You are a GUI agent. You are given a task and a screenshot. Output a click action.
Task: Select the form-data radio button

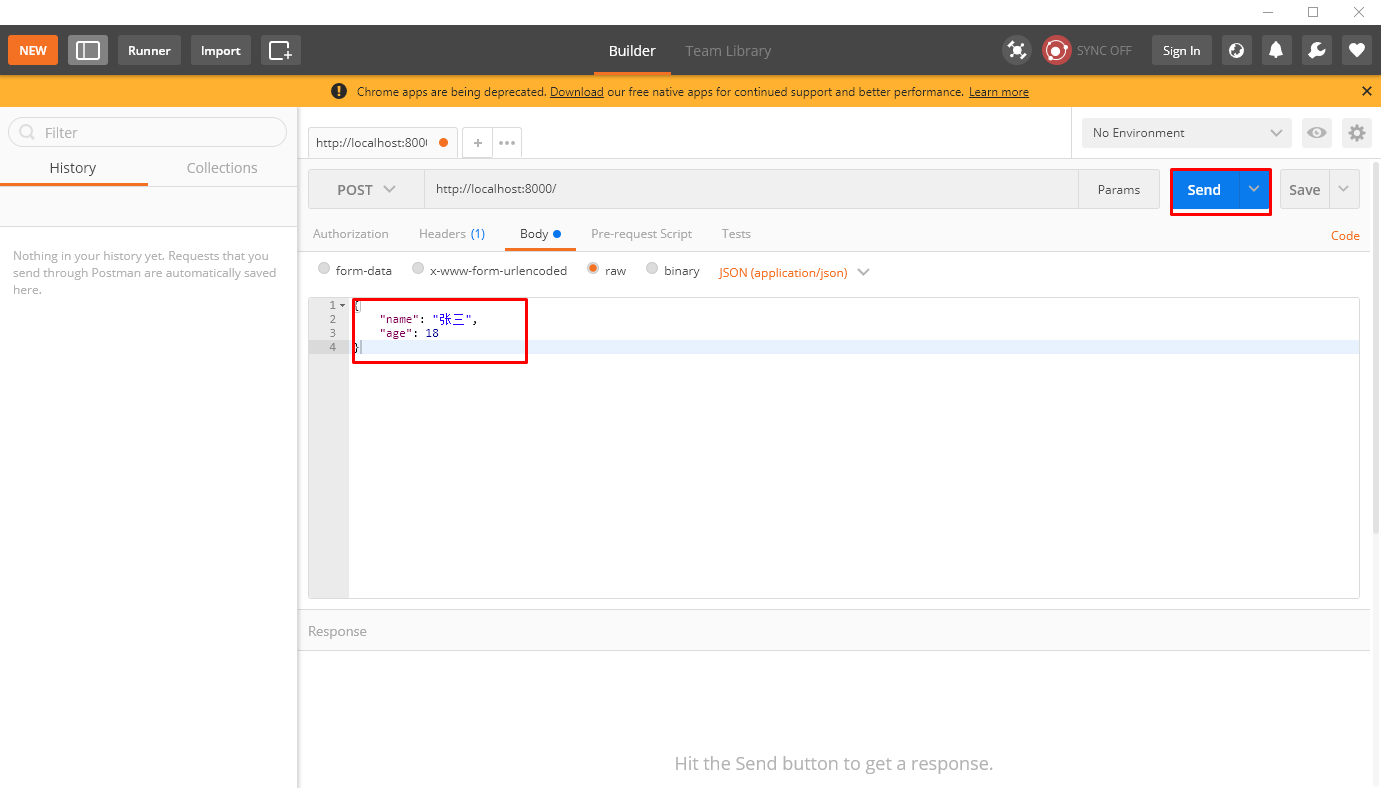tap(324, 269)
